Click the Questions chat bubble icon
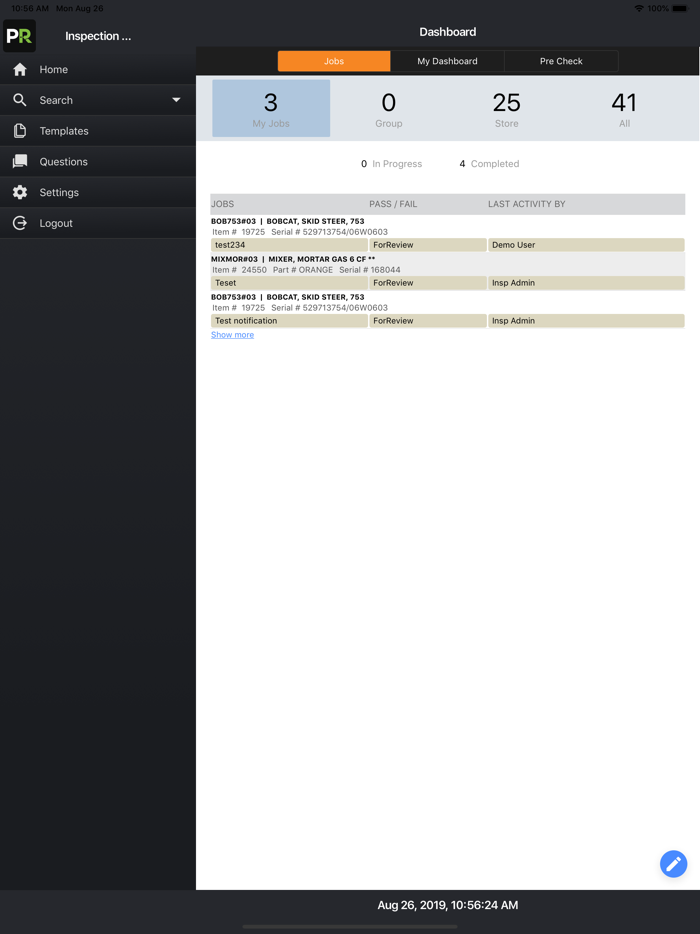 20,161
